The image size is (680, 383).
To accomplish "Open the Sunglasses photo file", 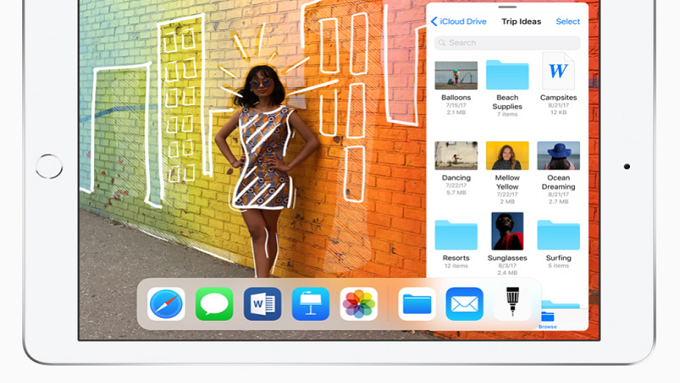I will [x=507, y=231].
